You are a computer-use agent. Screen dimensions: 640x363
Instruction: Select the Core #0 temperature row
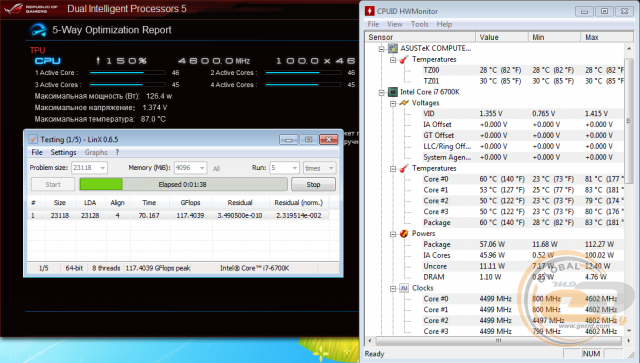tap(523, 179)
